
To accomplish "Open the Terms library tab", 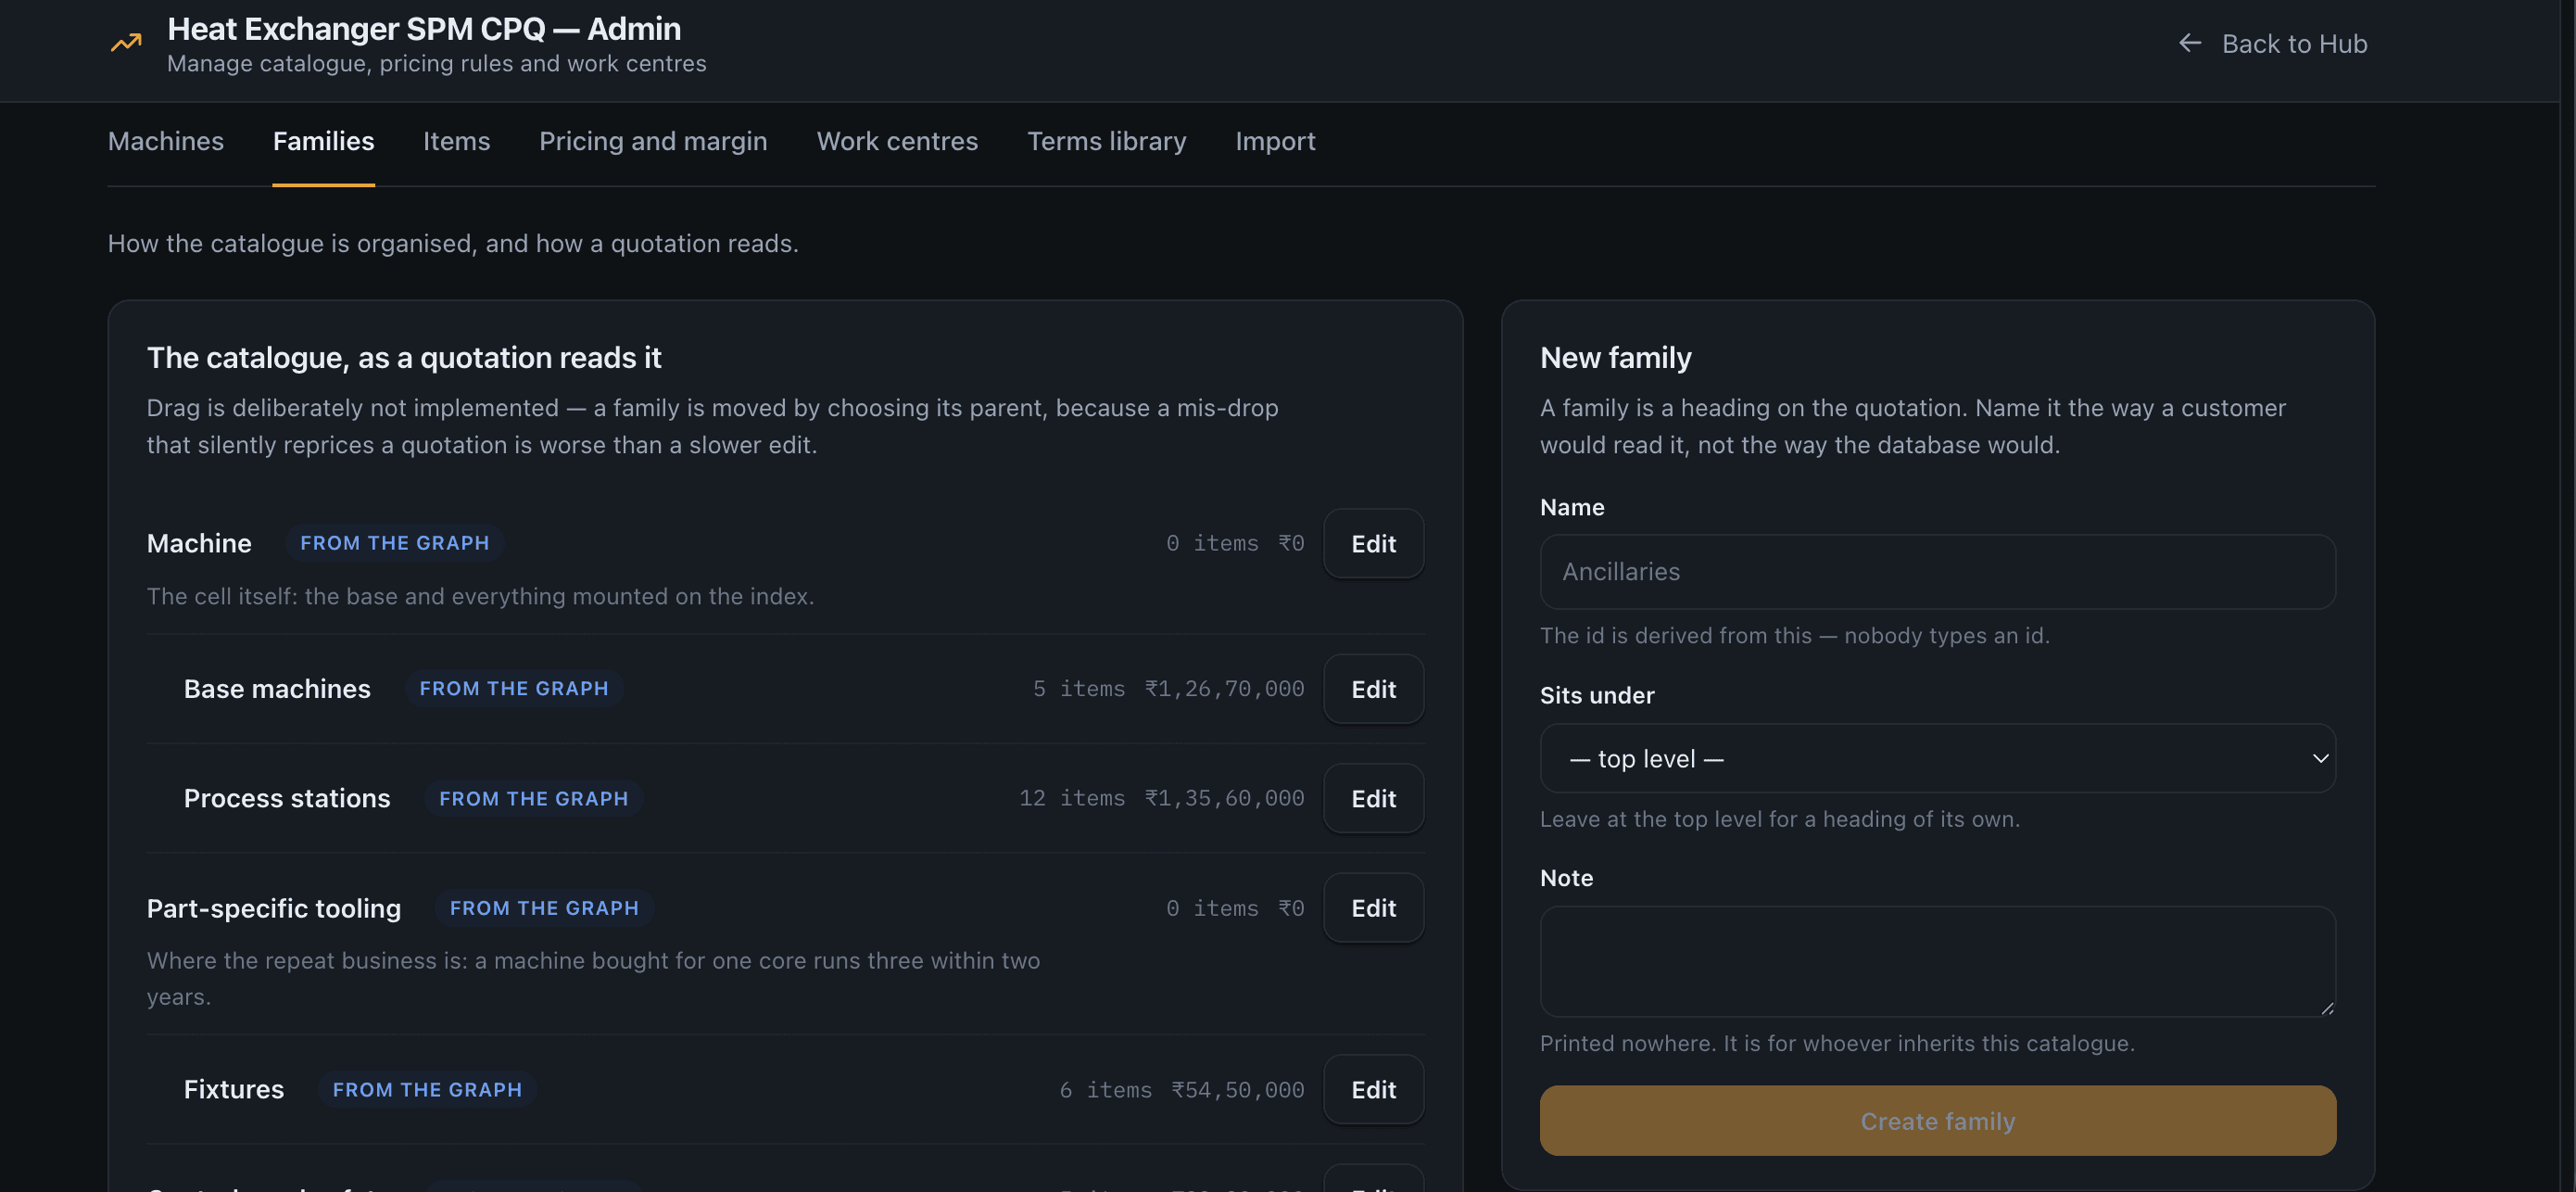I will (1107, 141).
